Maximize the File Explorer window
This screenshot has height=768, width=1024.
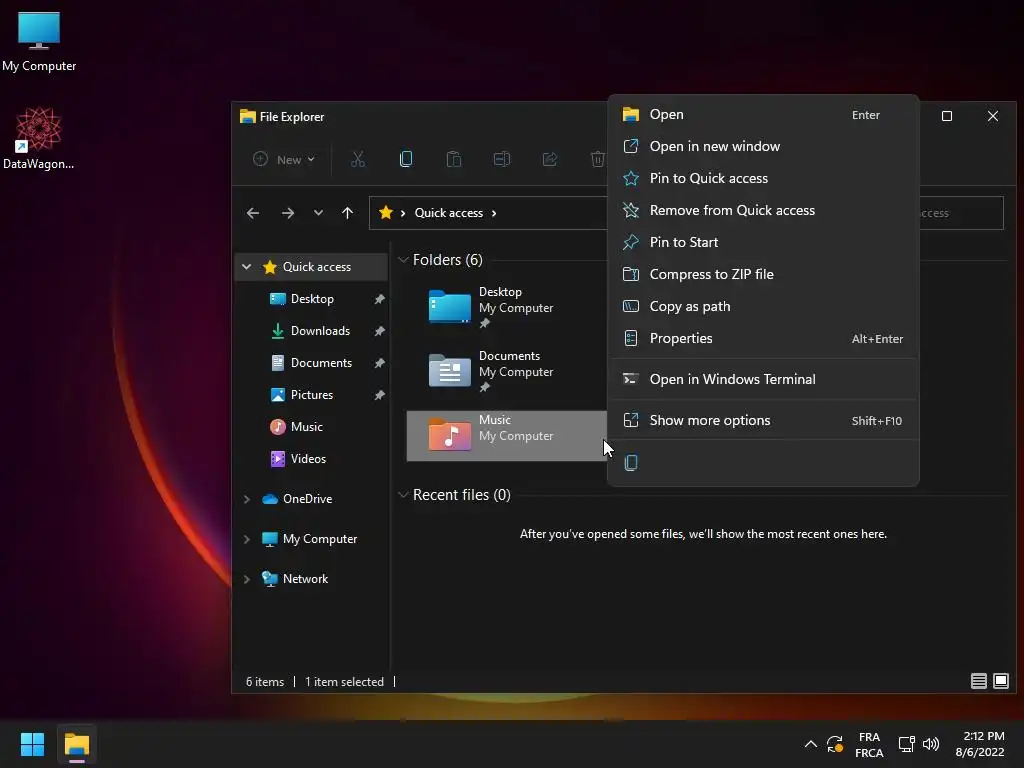coord(946,116)
